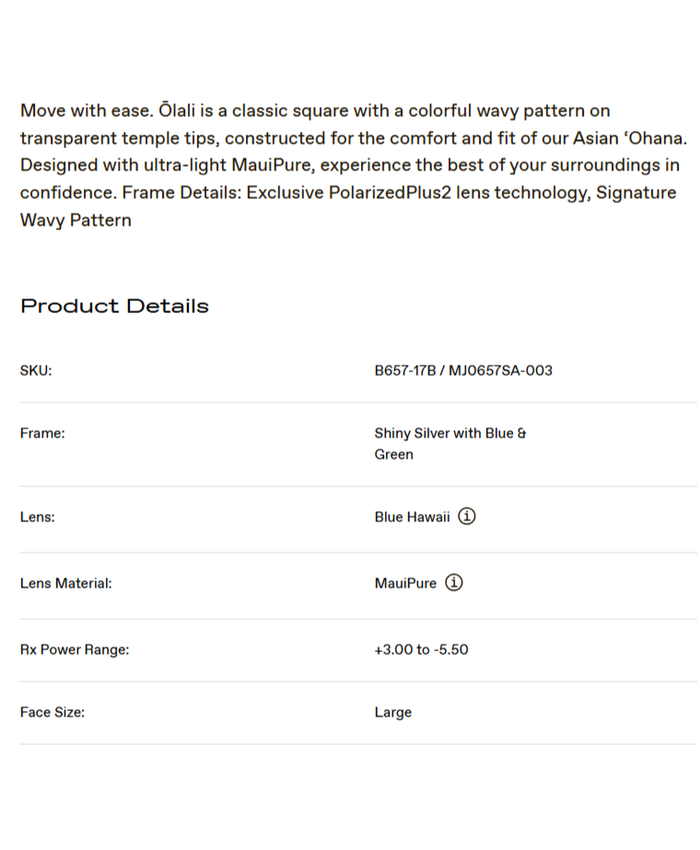This screenshot has height=850, width=700.
Task: Click the opening phrase "Move with ease"
Action: tap(85, 110)
